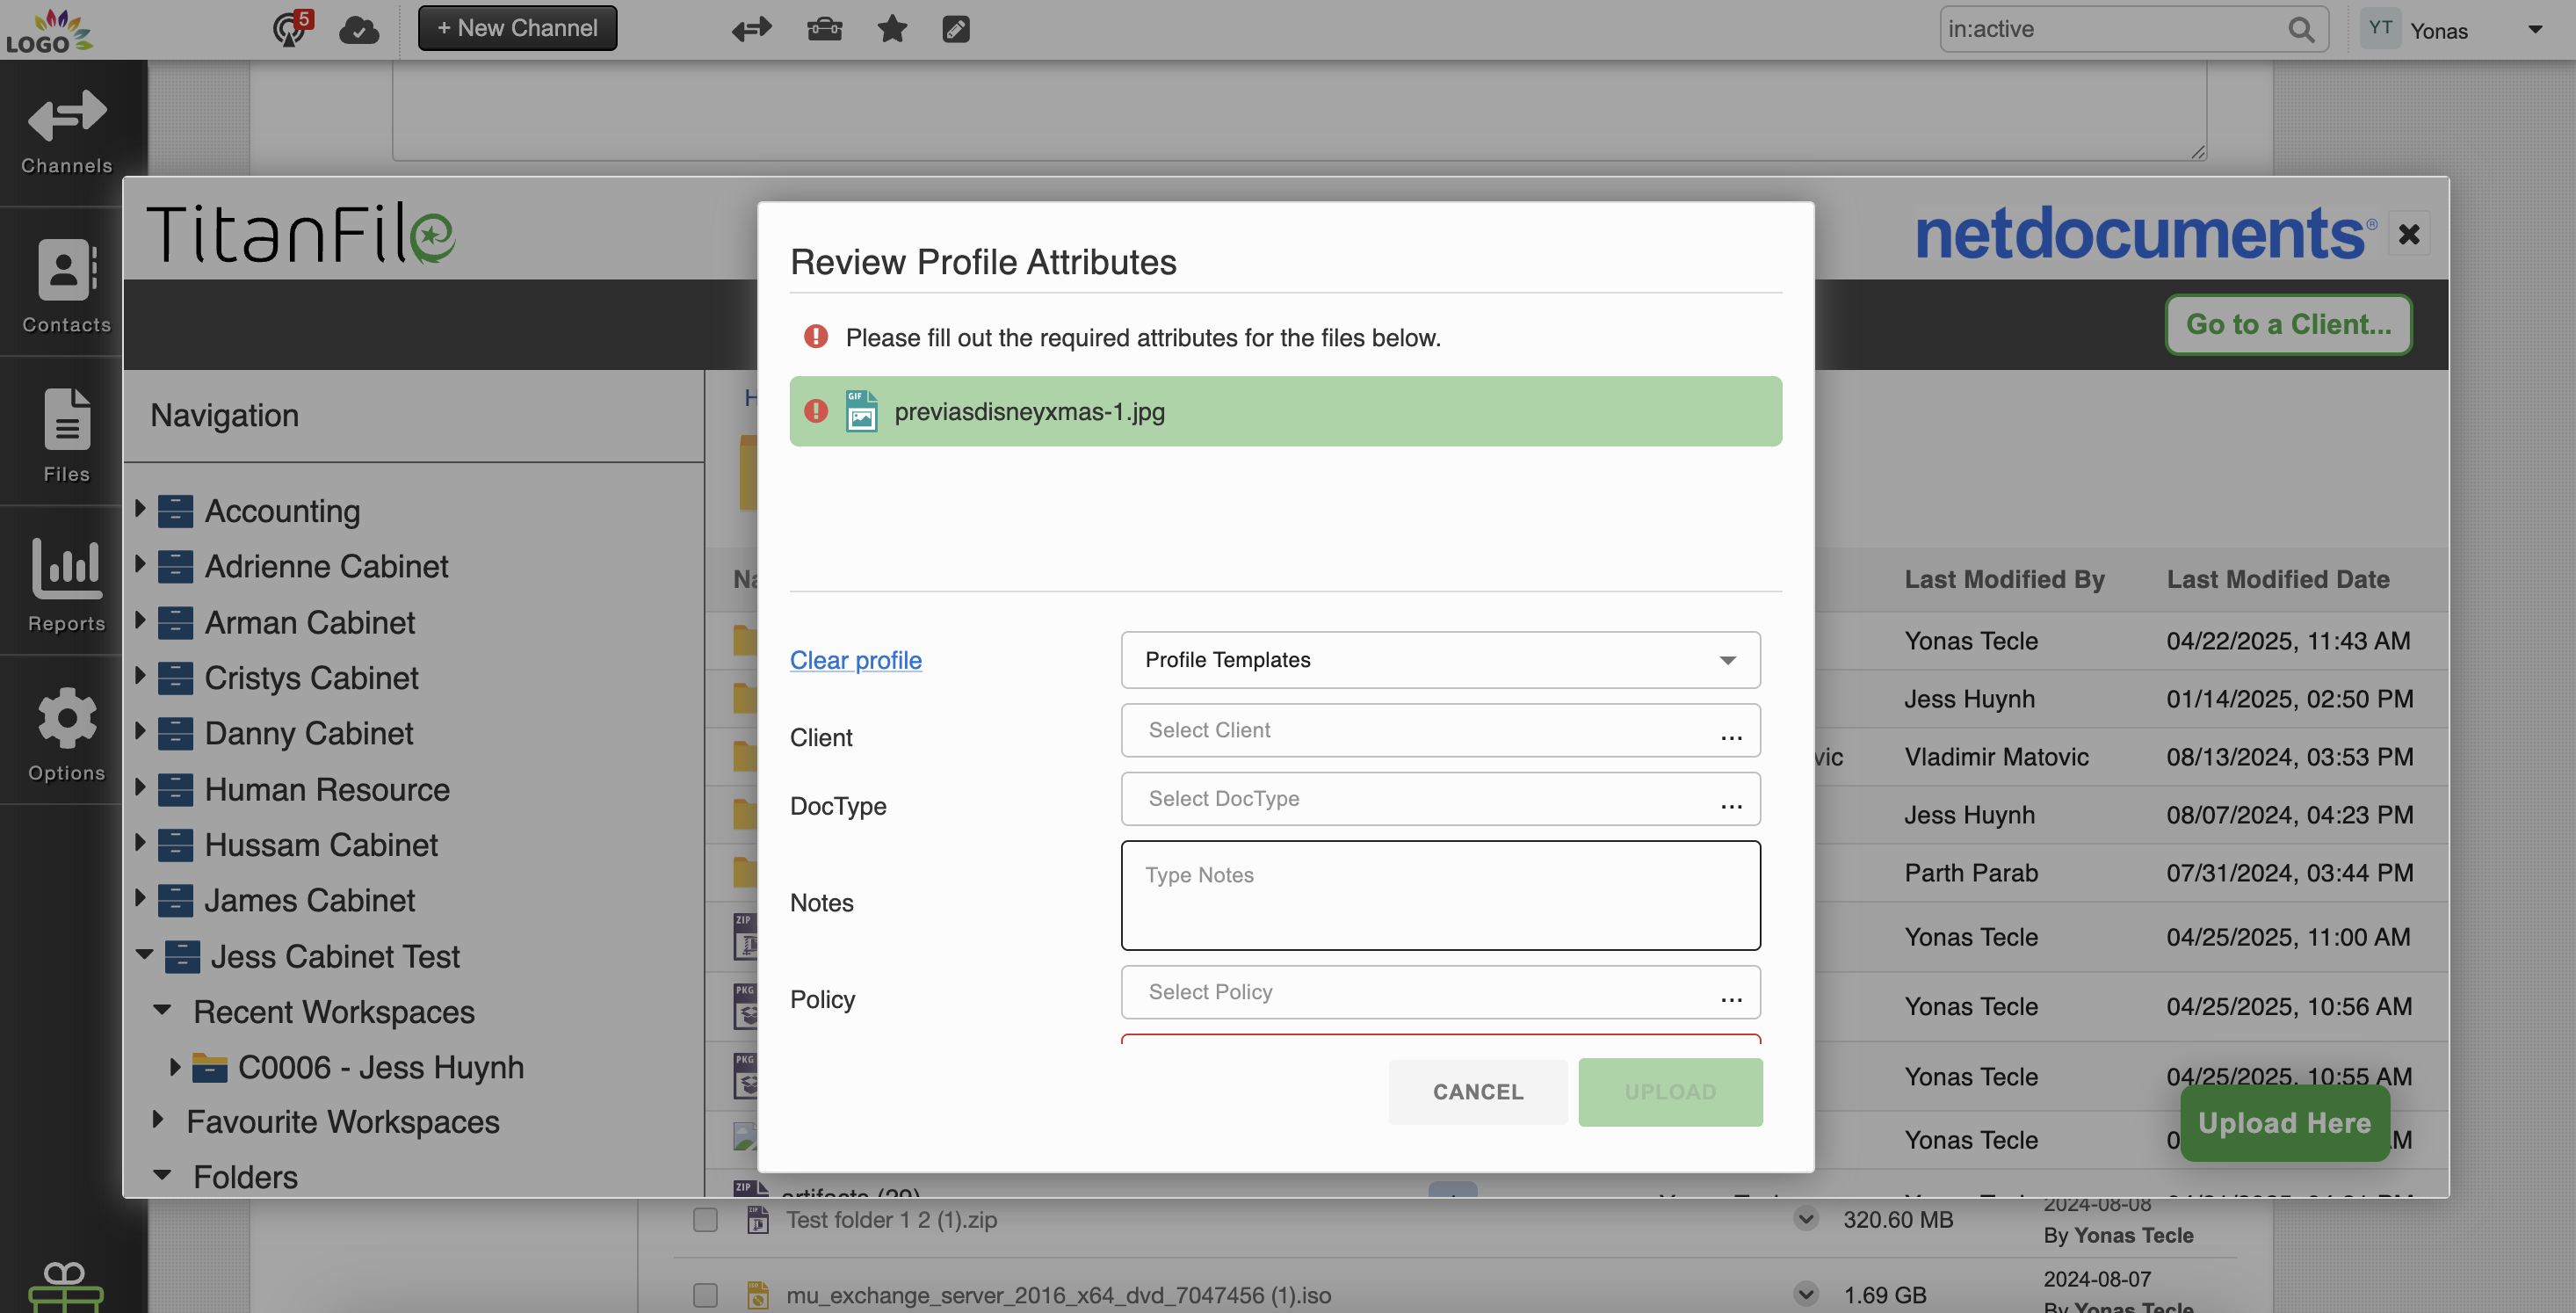Open Contacts in the left sidebar

click(67, 285)
